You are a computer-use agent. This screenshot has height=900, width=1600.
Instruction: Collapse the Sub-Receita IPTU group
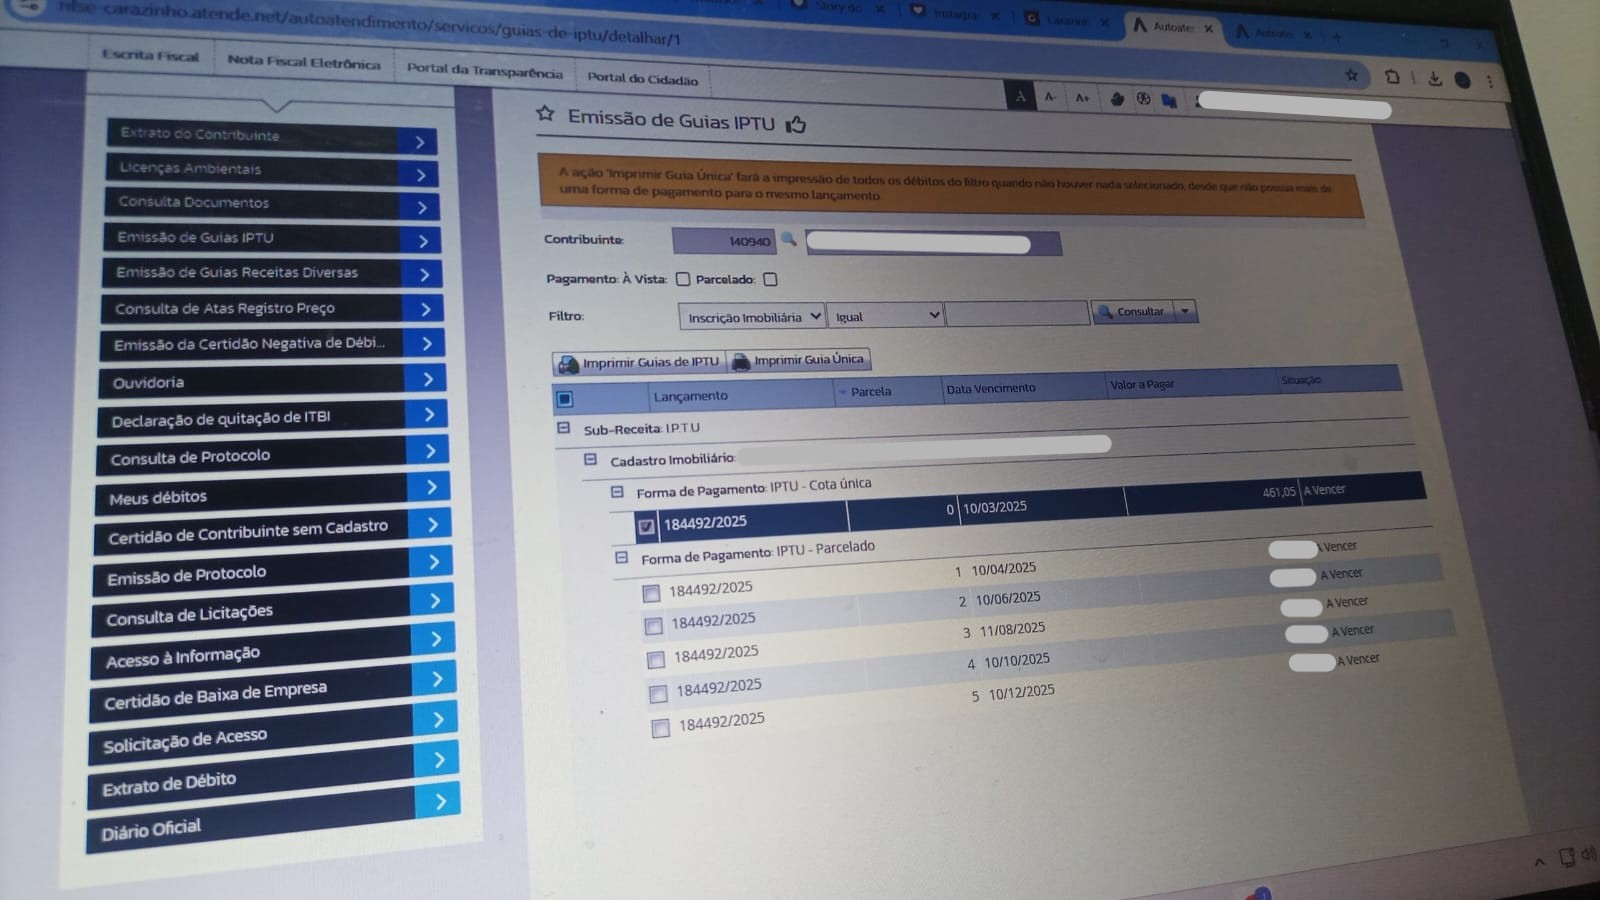pos(563,428)
